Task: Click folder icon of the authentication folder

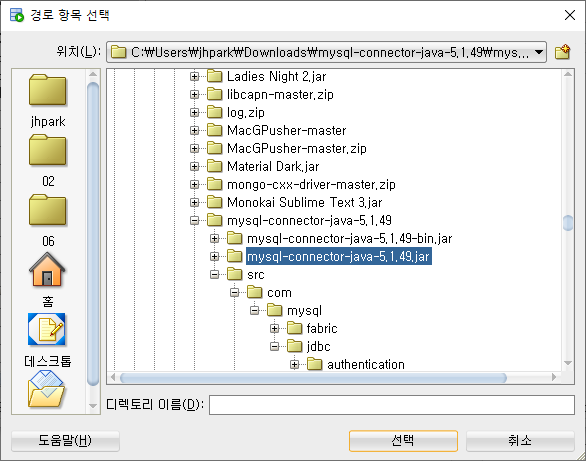Action: tap(315, 364)
